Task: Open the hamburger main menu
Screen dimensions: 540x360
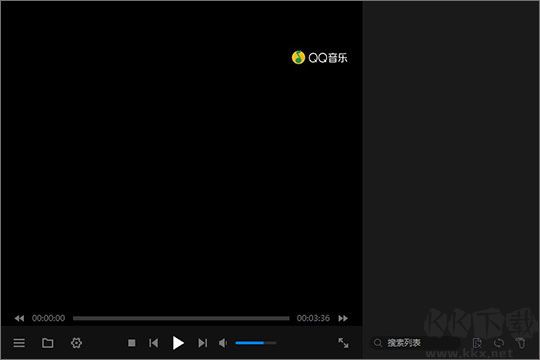Action: tap(19, 343)
